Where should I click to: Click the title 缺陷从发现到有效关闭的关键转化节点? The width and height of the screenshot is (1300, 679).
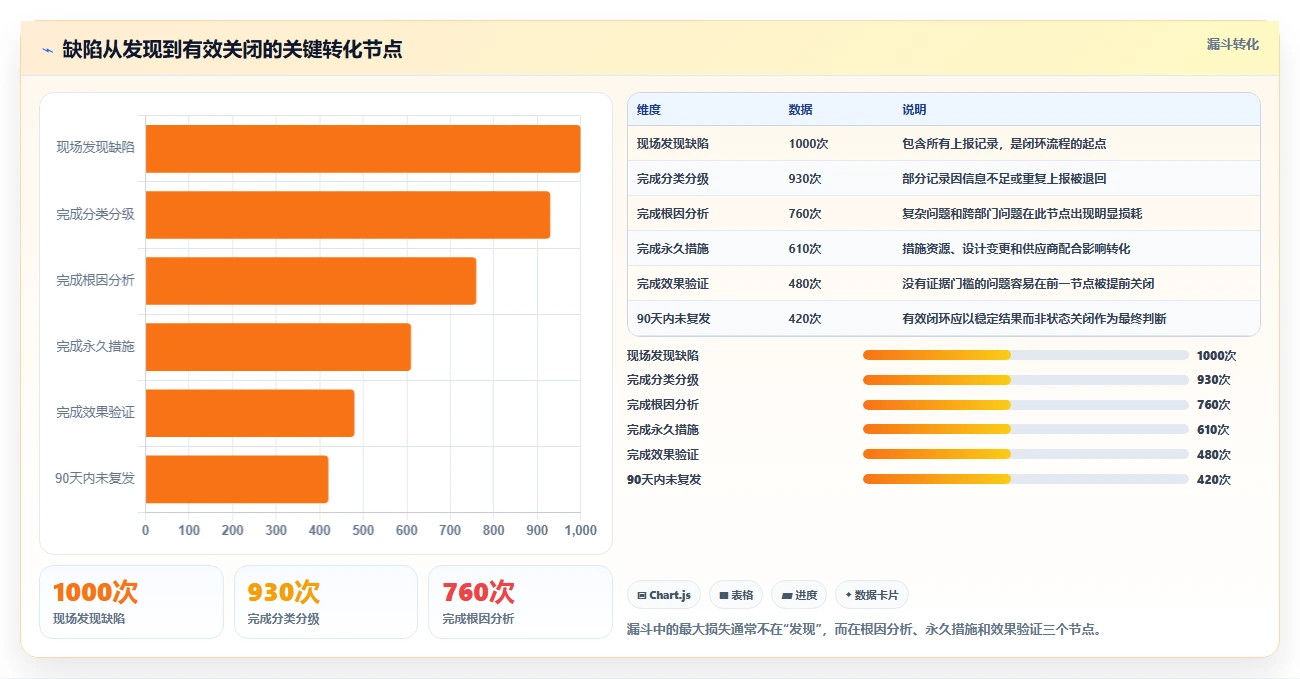[x=232, y=49]
